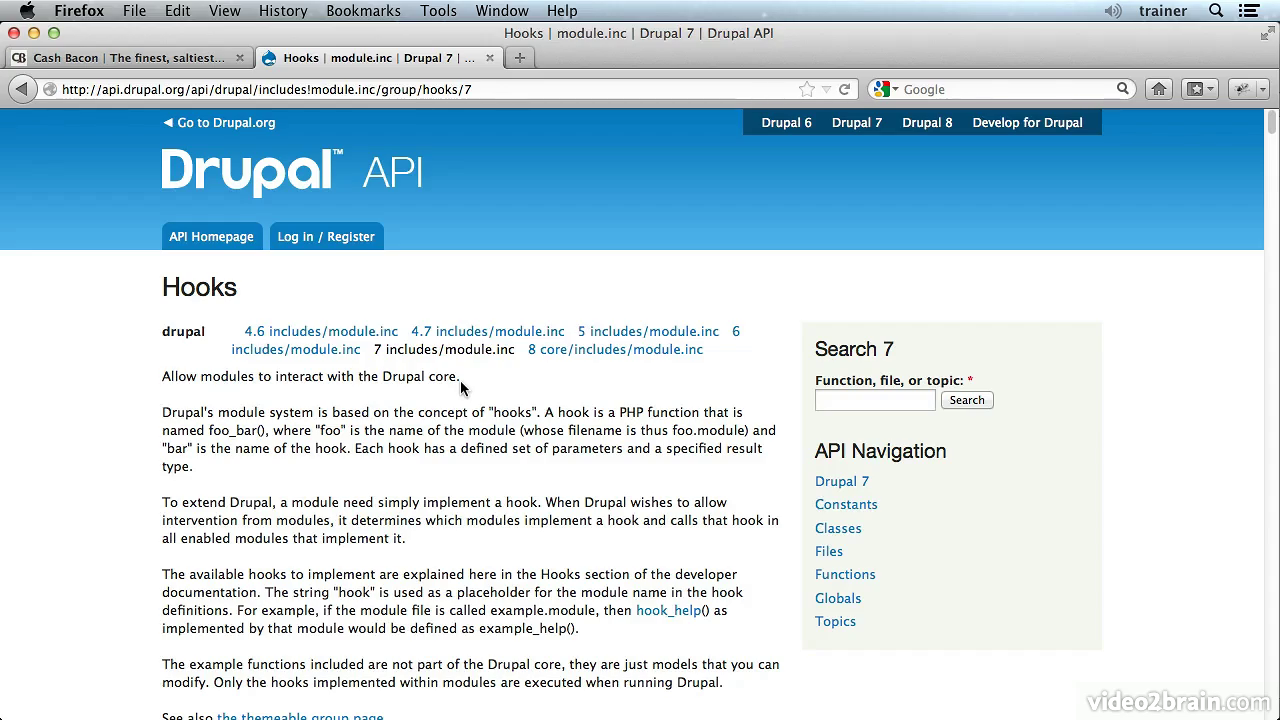Open the File menu
Image resolution: width=1280 pixels, height=720 pixels.
pyautogui.click(x=134, y=11)
